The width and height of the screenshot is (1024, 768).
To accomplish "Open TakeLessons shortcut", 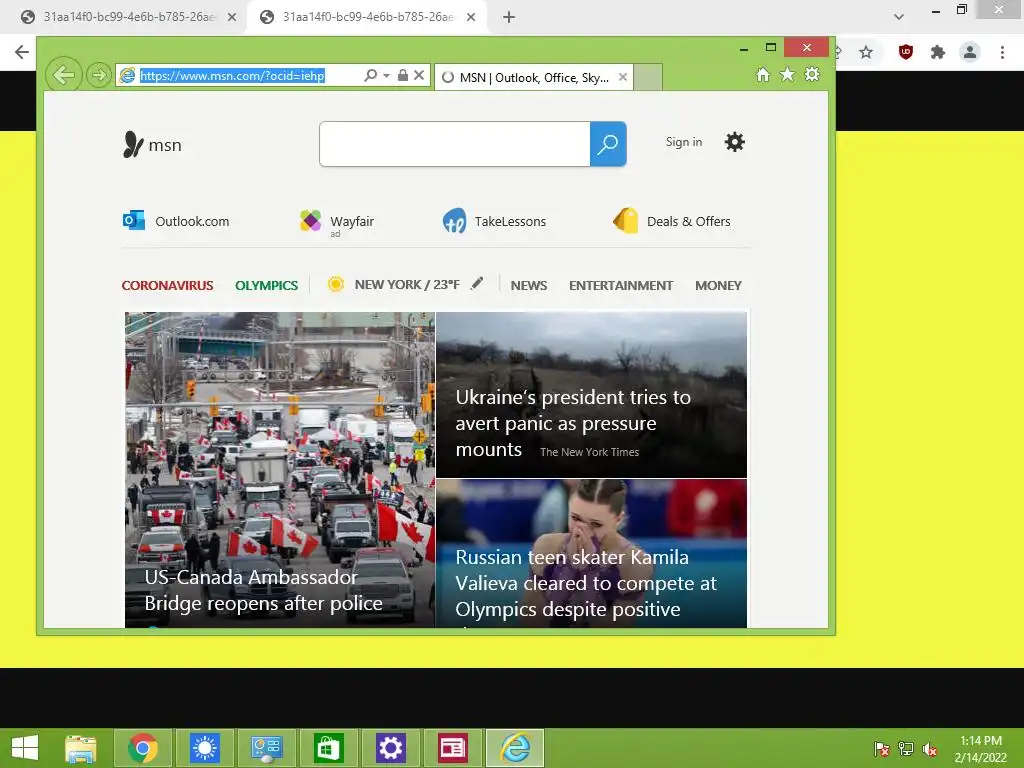I will 494,221.
